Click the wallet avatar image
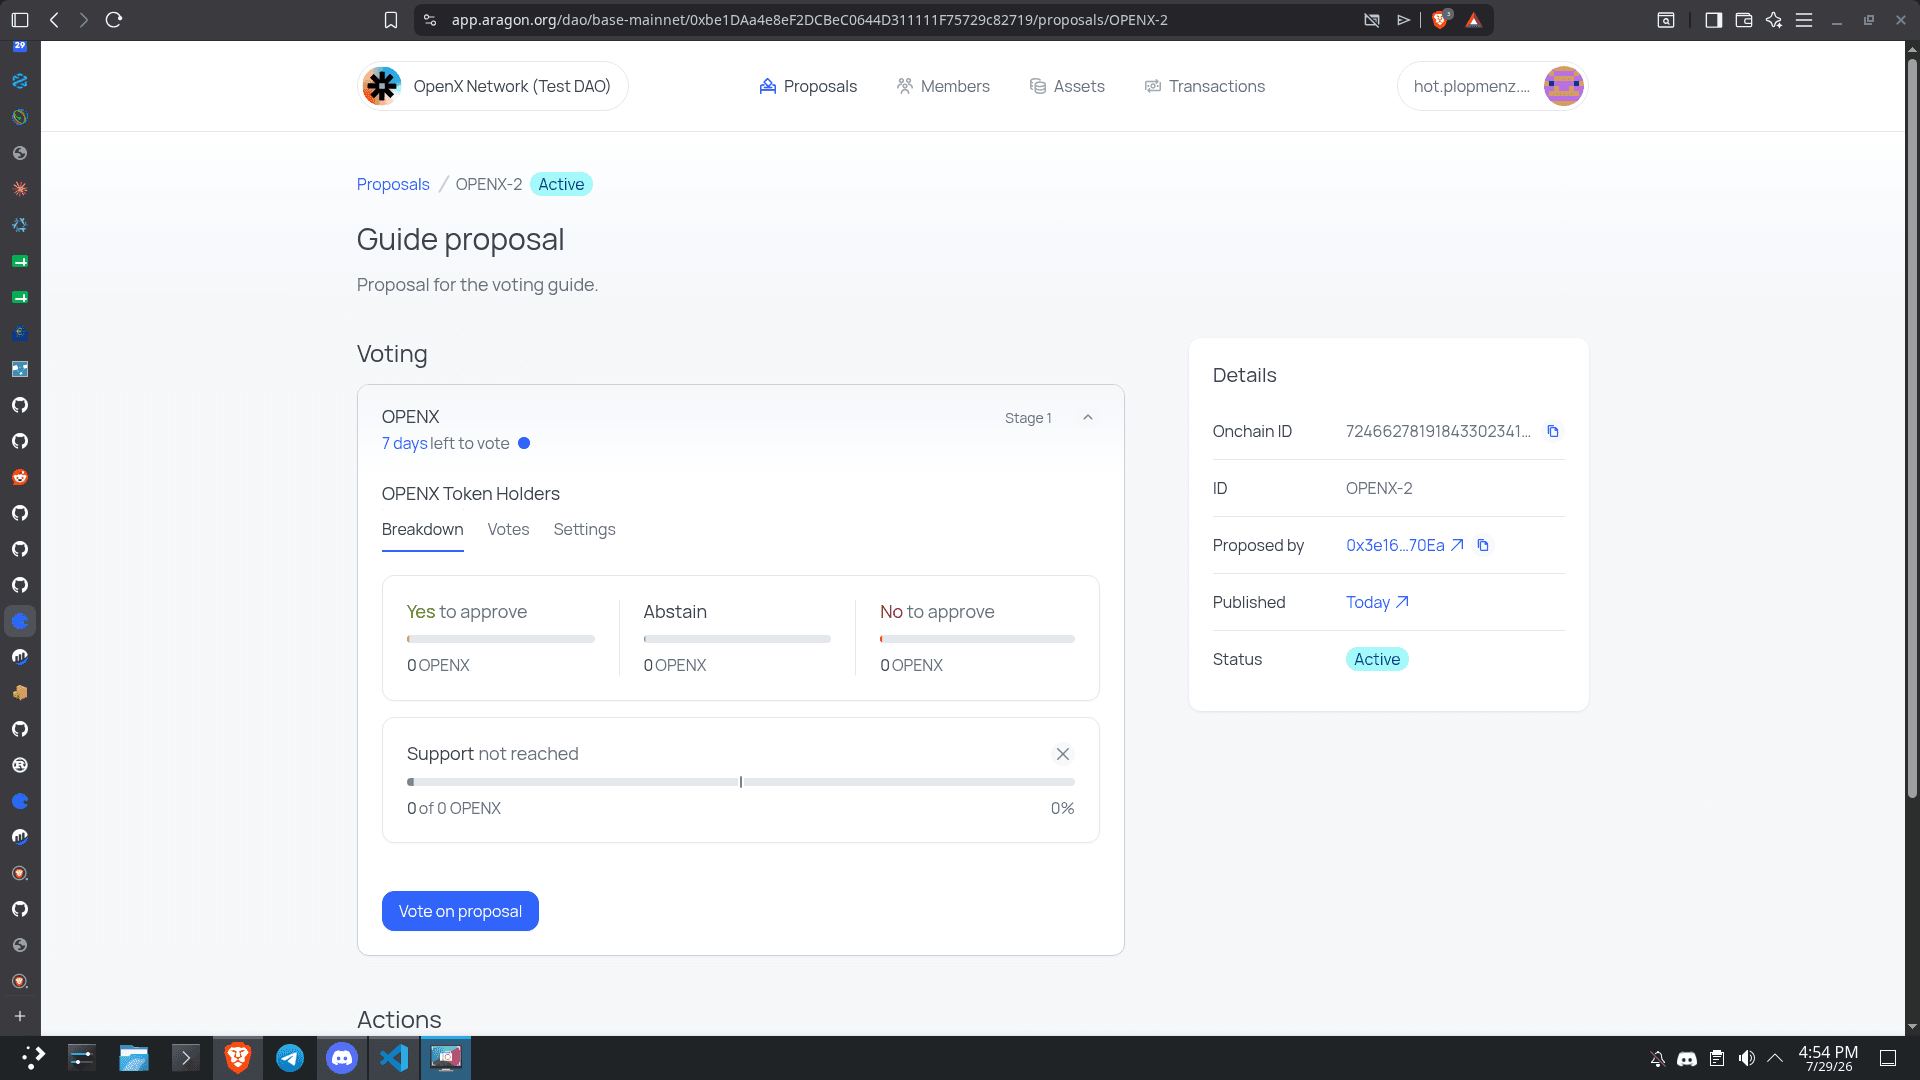 pos(1563,86)
